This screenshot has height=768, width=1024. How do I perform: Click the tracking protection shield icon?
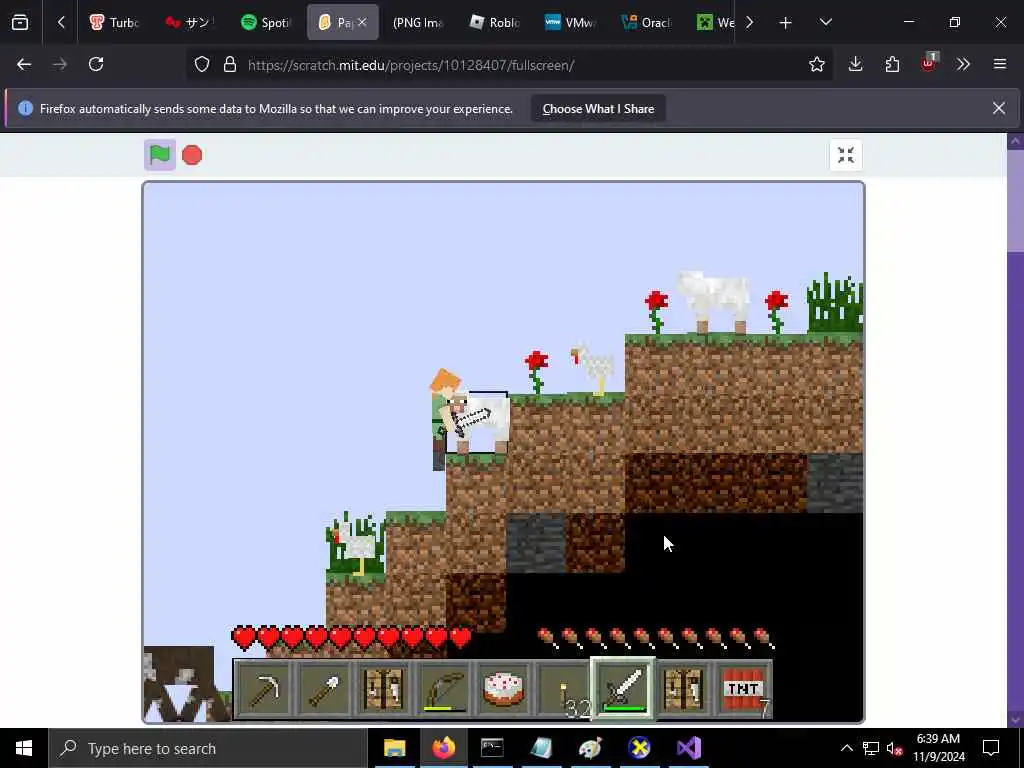pos(202,65)
